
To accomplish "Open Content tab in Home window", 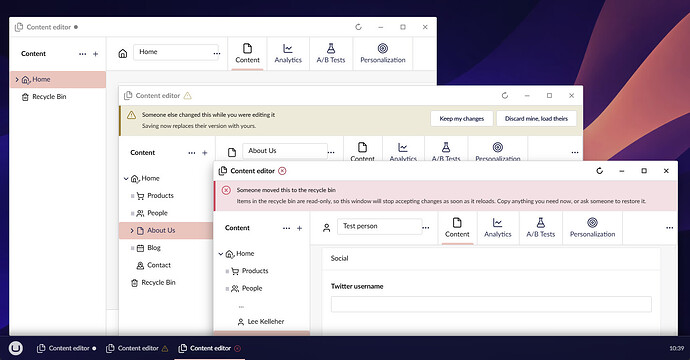I will pyautogui.click(x=247, y=54).
